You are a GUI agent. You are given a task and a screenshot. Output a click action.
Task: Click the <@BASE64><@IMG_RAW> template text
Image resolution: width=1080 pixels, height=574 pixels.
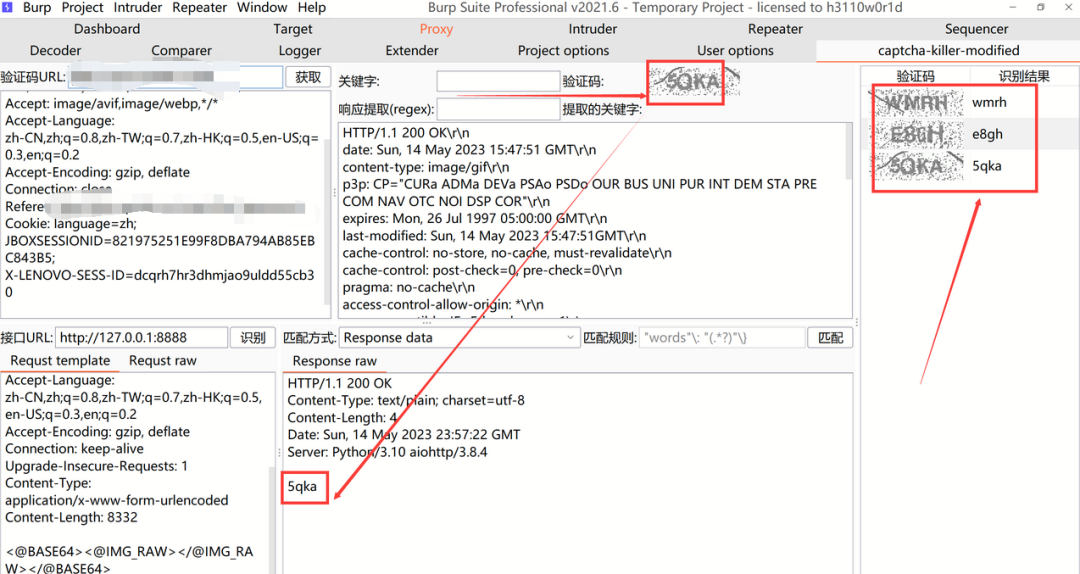[x=129, y=560]
